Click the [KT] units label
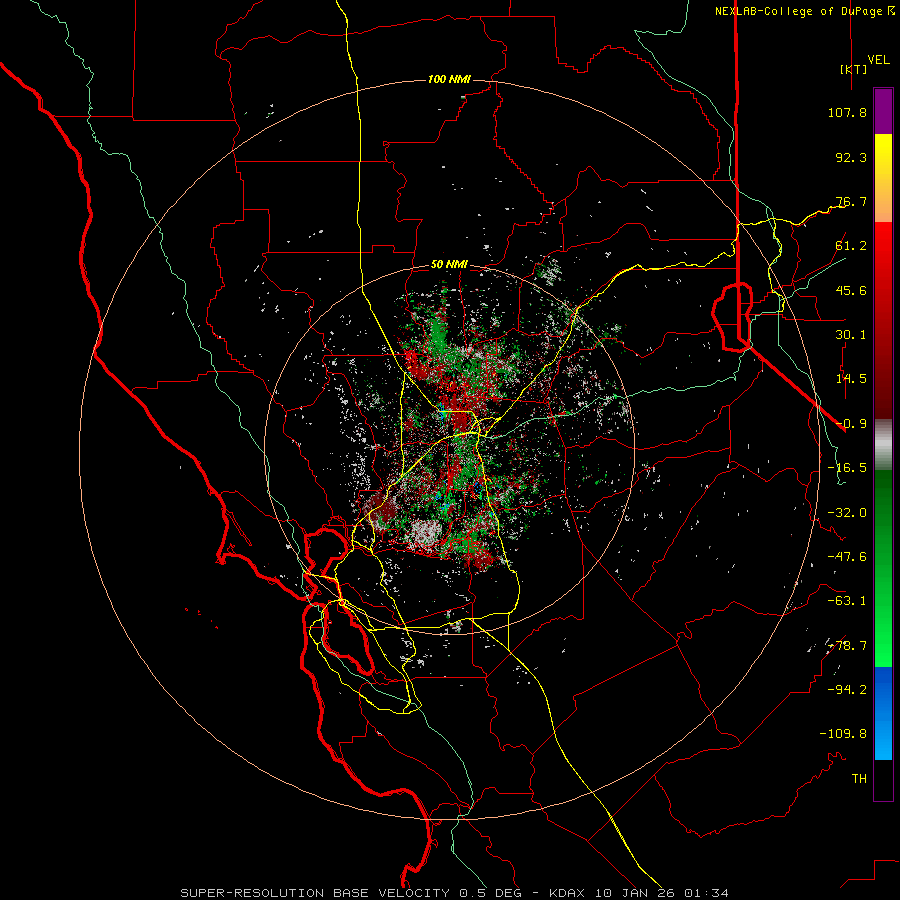This screenshot has height=900, width=900. [854, 69]
